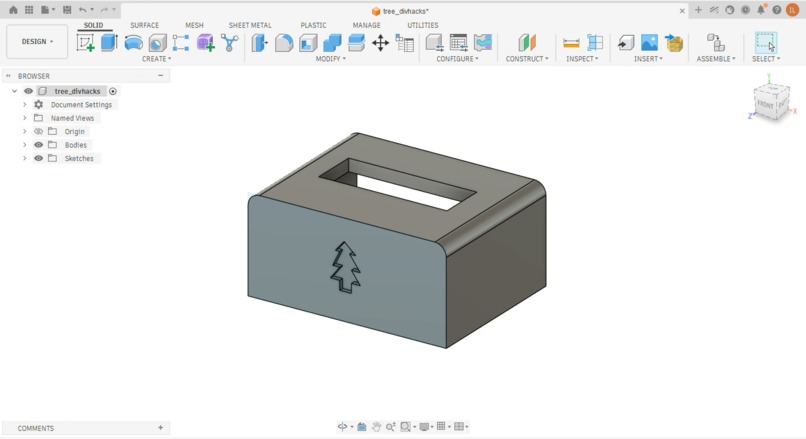The width and height of the screenshot is (806, 439).
Task: Toggle the tree_divhacks activate radio button
Action: click(113, 91)
